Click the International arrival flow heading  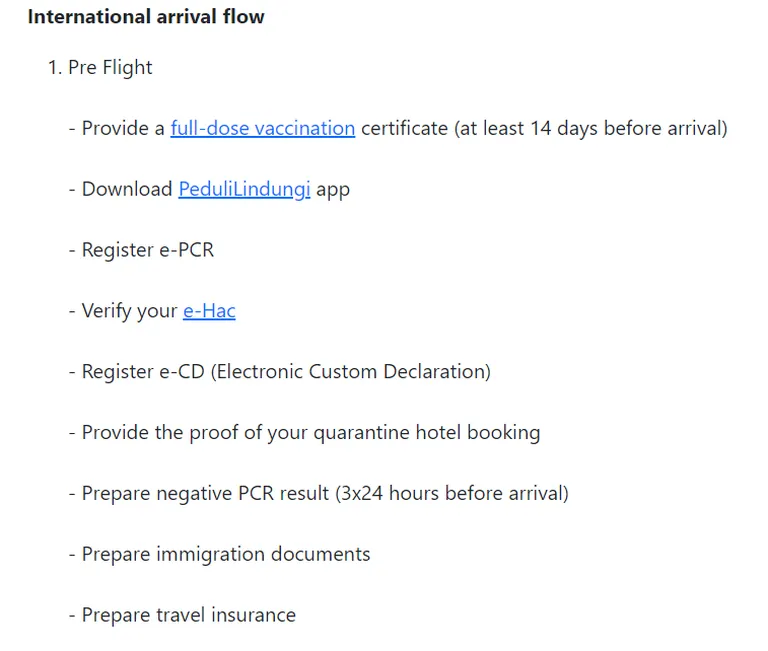tap(146, 17)
